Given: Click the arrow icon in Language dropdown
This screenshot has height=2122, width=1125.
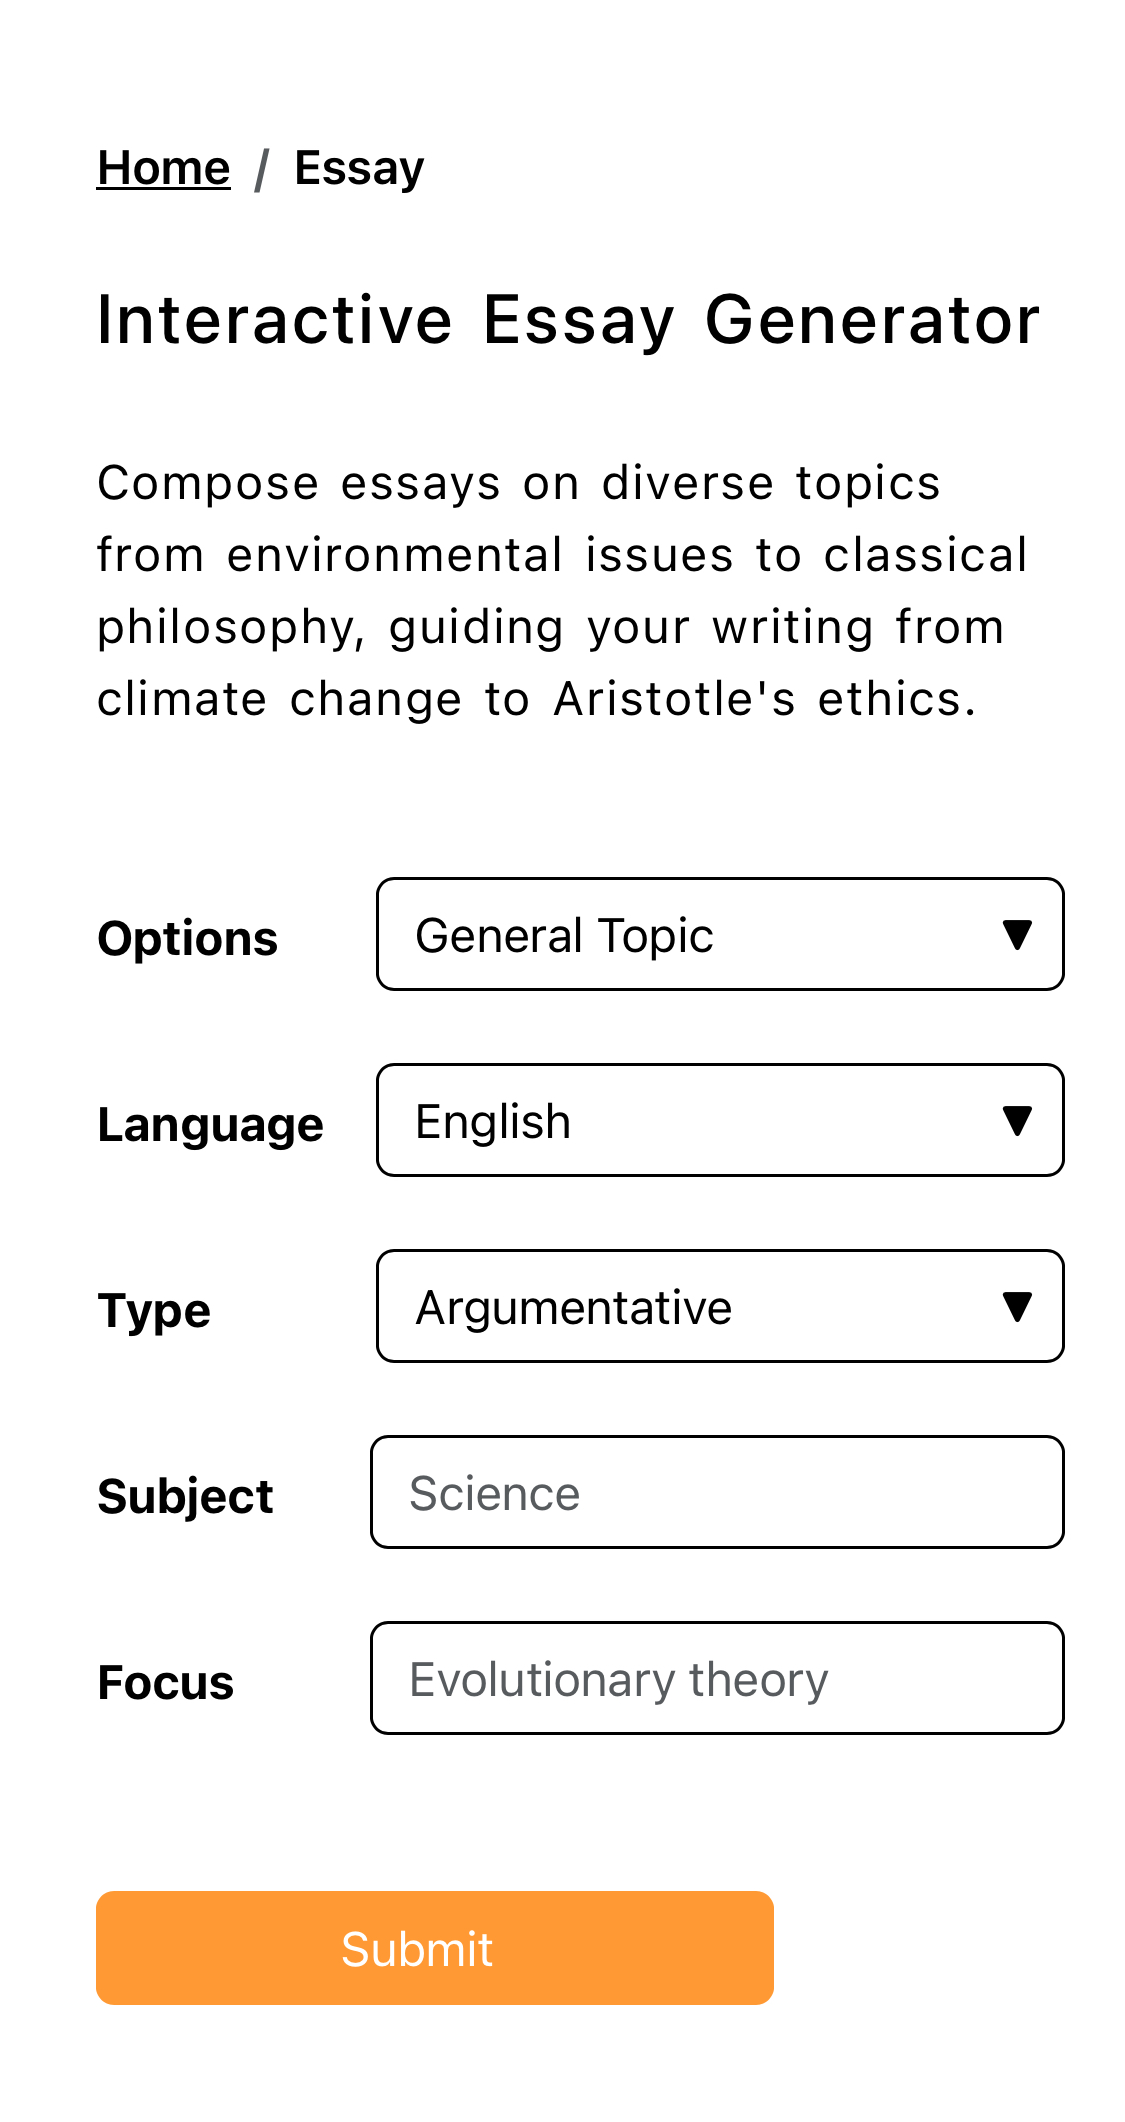Looking at the screenshot, I should point(1017,1121).
